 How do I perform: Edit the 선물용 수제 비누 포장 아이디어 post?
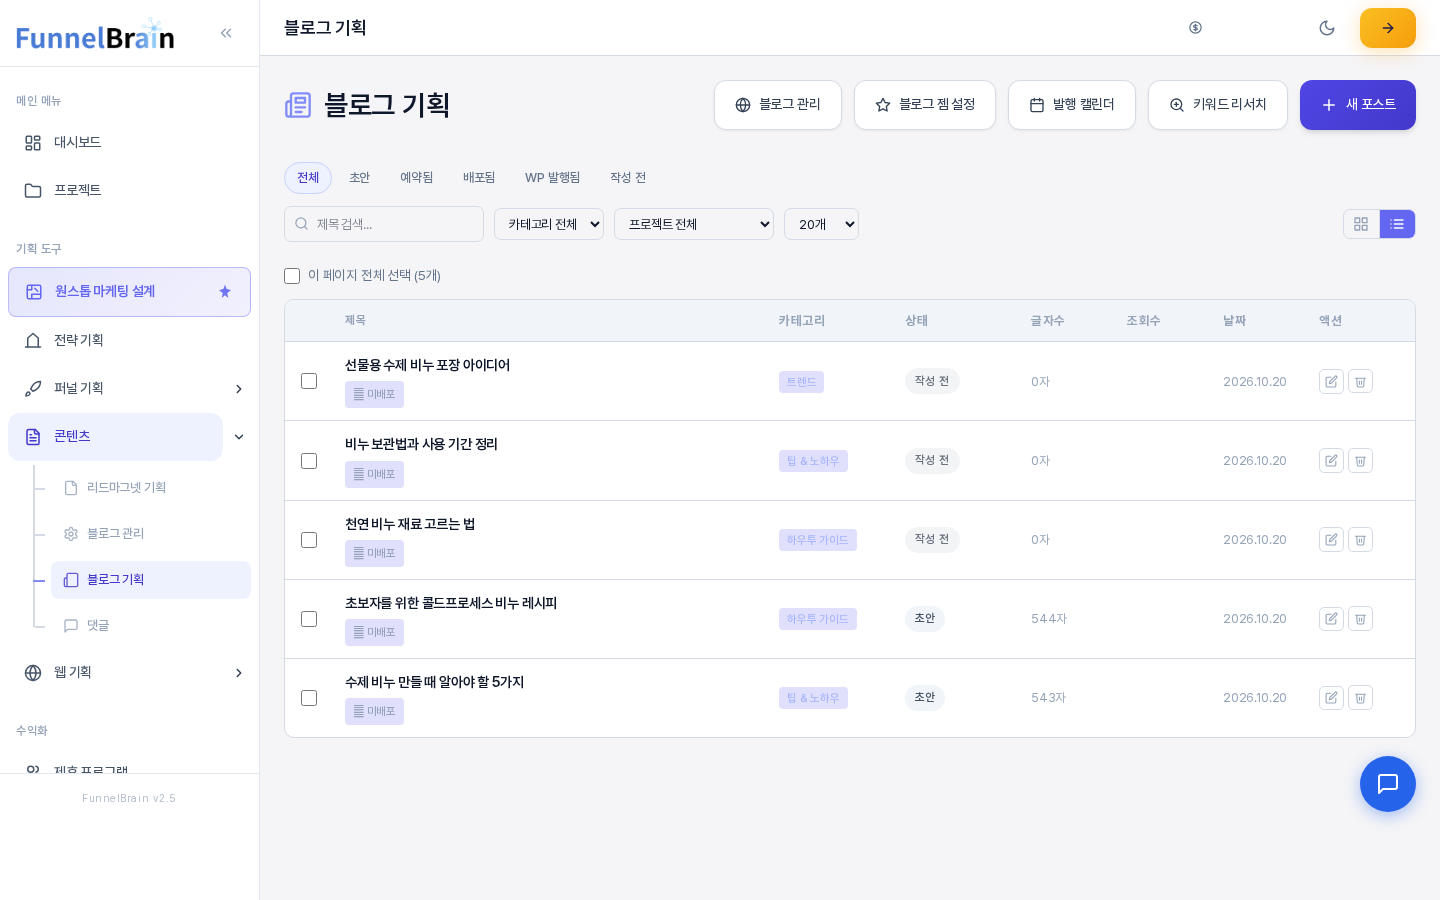coord(1331,381)
